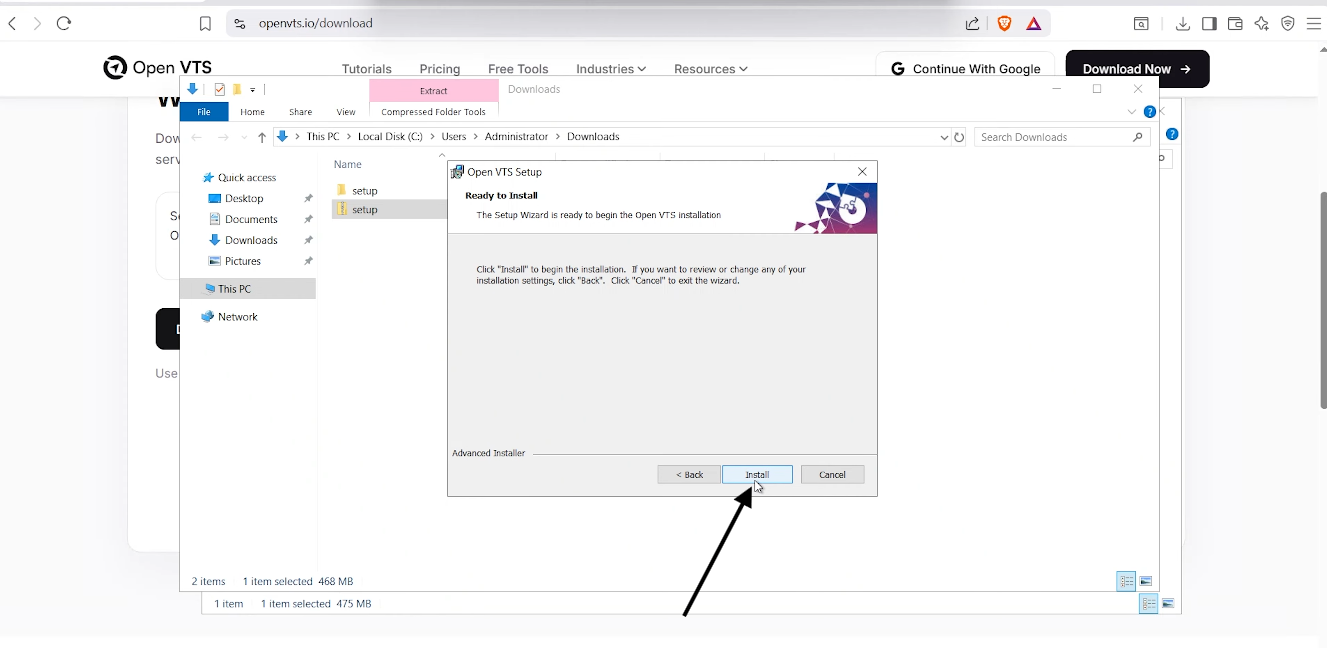The height and width of the screenshot is (648, 1327).
Task: Reload the openvts.io page
Action: click(64, 23)
